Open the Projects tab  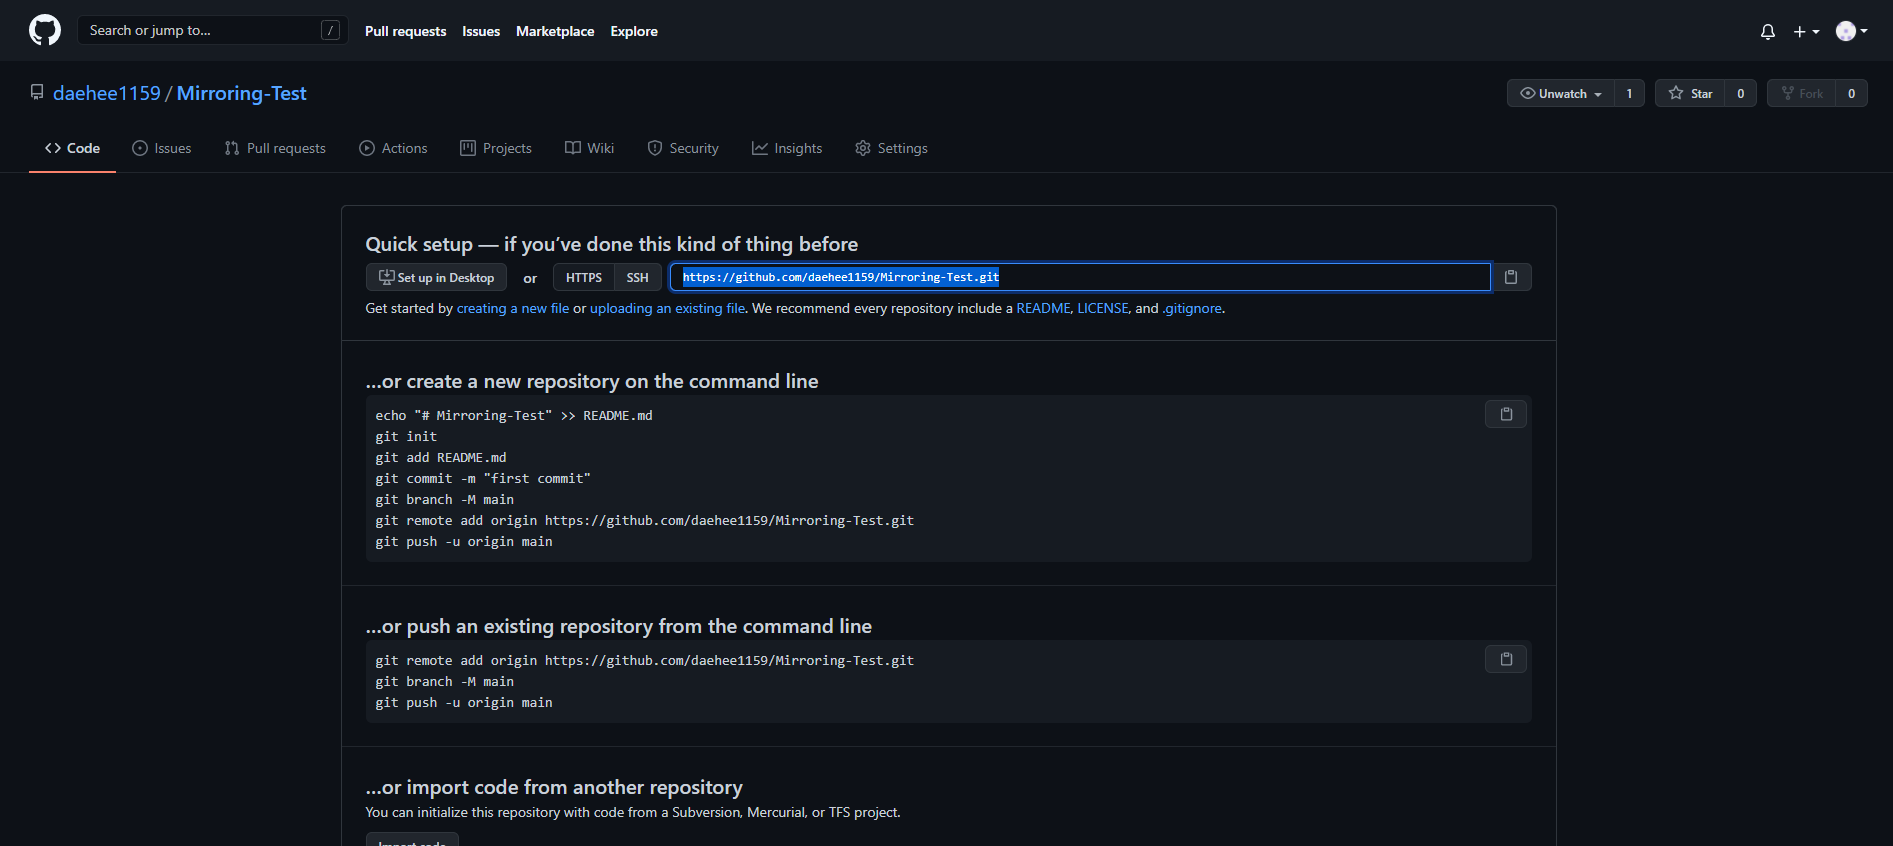click(496, 148)
